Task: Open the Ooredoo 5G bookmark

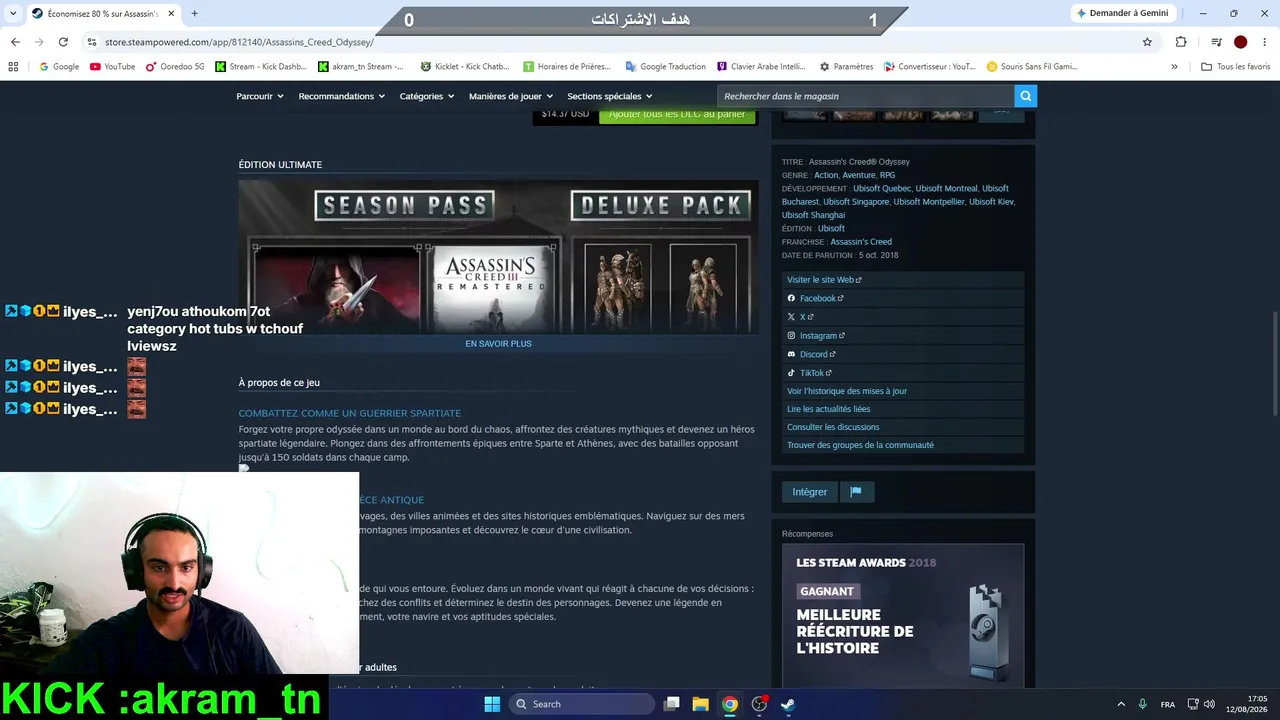Action: [175, 67]
